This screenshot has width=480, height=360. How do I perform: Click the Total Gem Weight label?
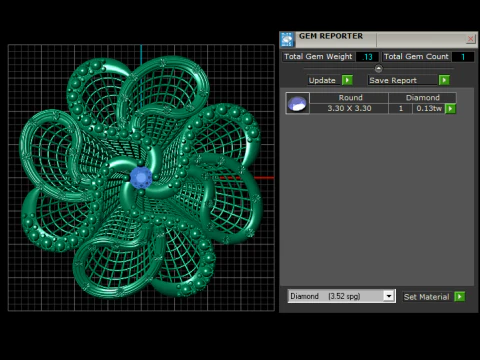tap(318, 57)
